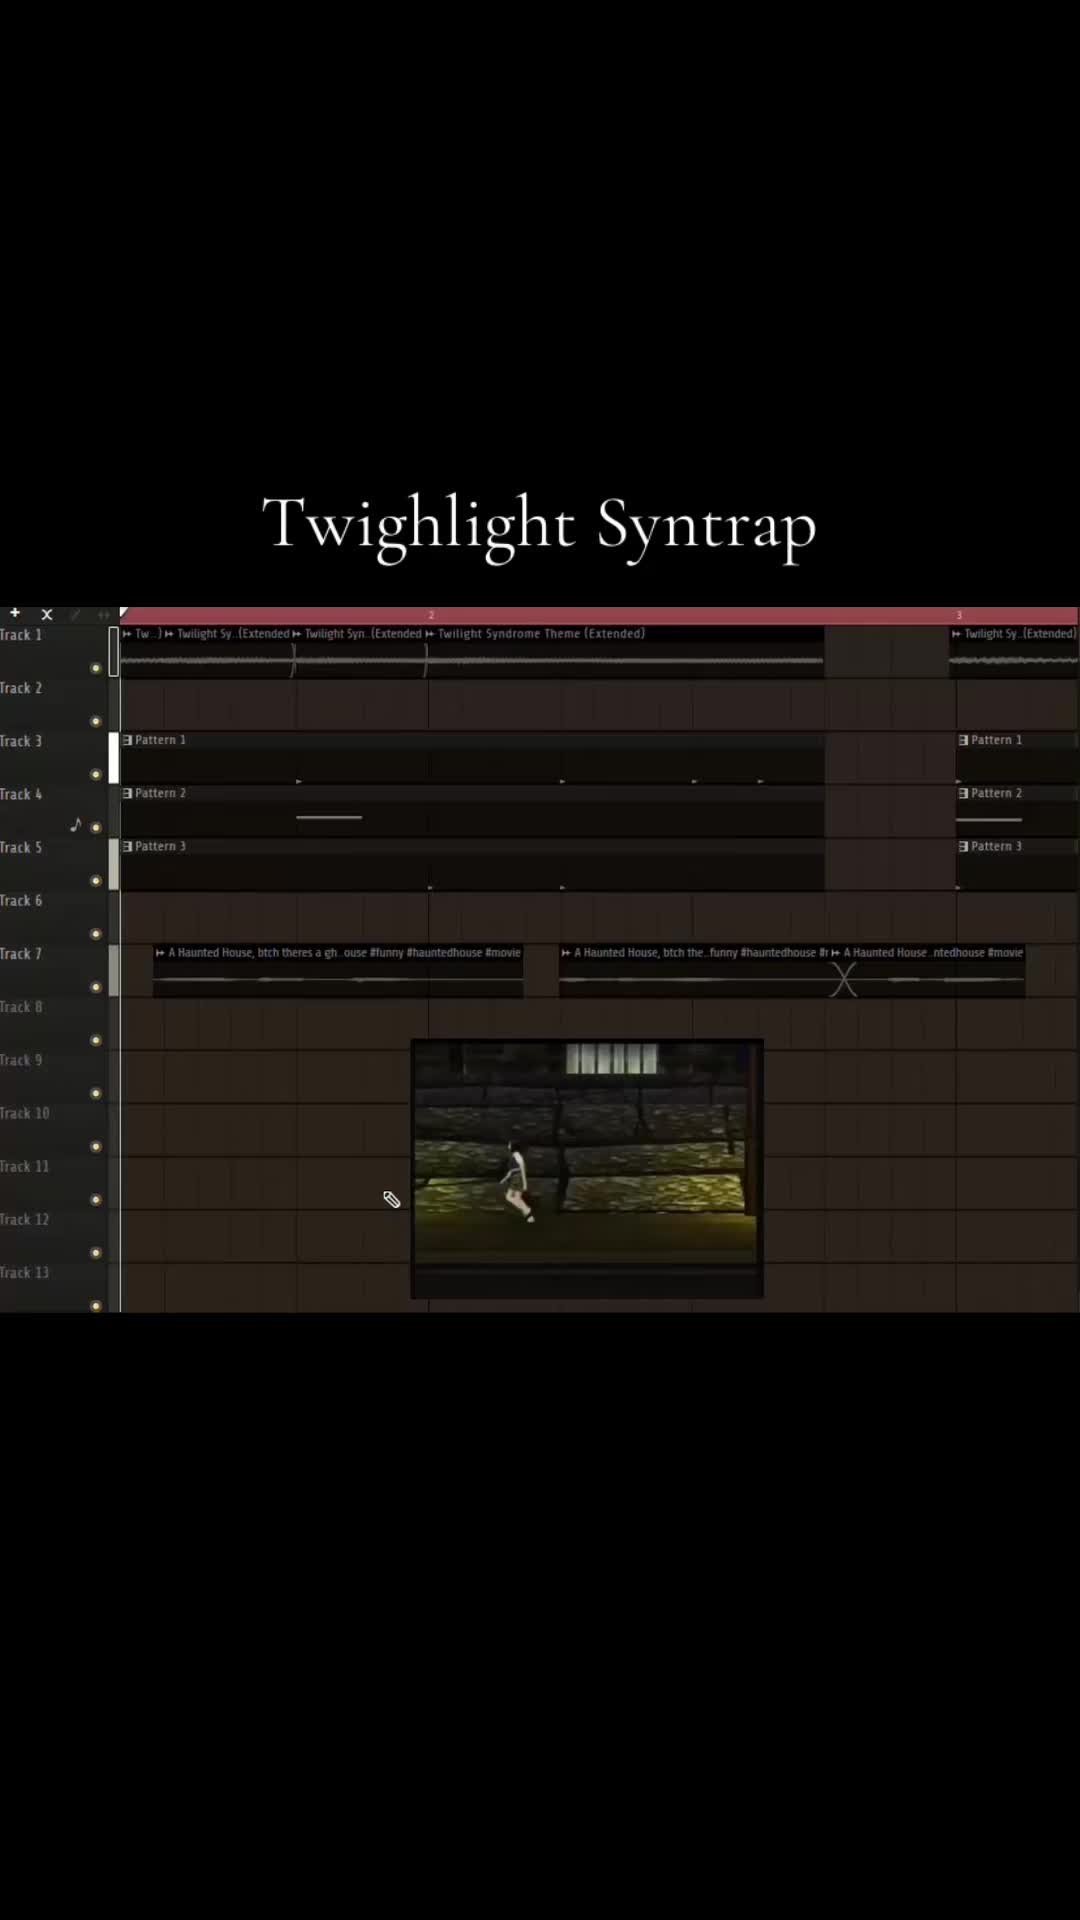This screenshot has height=1920, width=1080.
Task: Open menu arrow of 'Twilight Sy..(Extended)' clip at bar 3
Action: pos(956,634)
